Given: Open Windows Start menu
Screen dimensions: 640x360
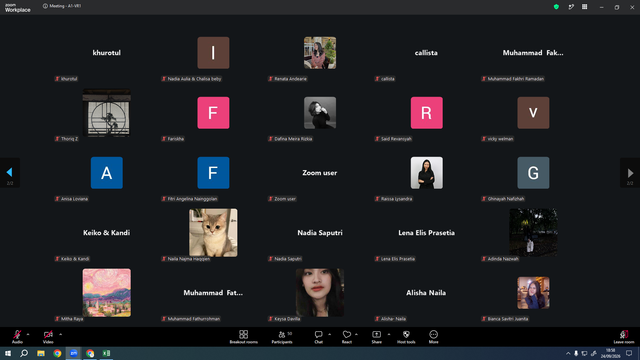Looking at the screenshot, I should [8, 353].
